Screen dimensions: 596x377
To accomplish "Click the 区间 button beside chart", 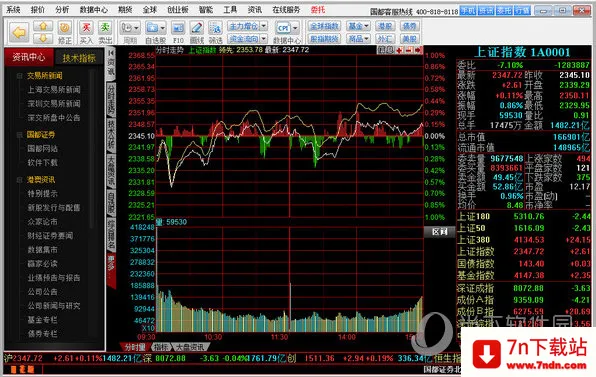I will click(439, 232).
